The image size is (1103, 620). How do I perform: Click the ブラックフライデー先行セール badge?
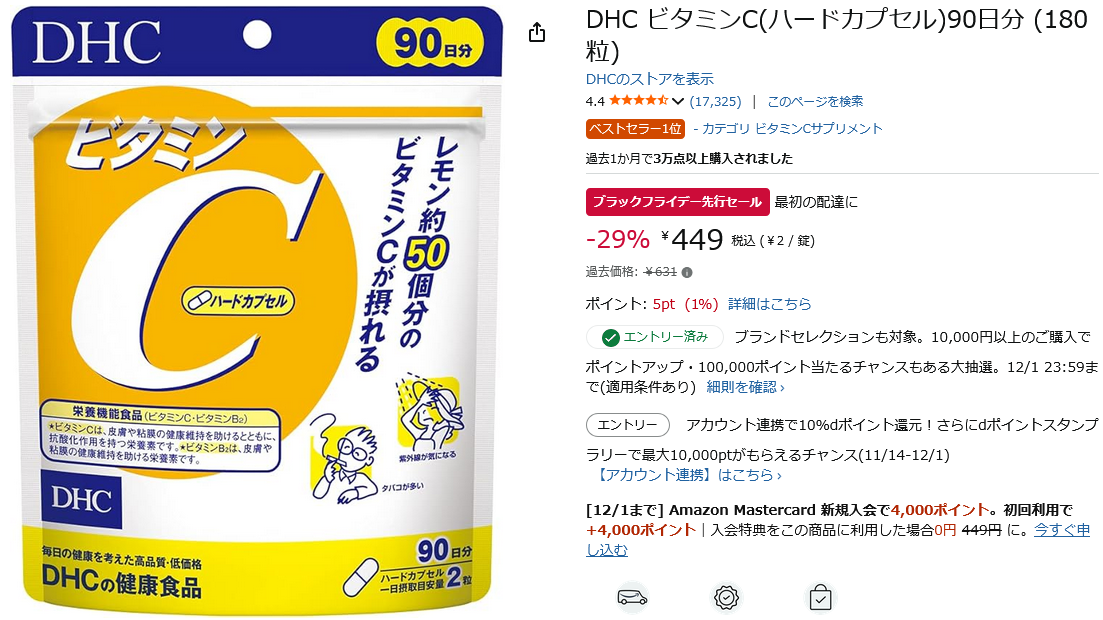(x=677, y=202)
